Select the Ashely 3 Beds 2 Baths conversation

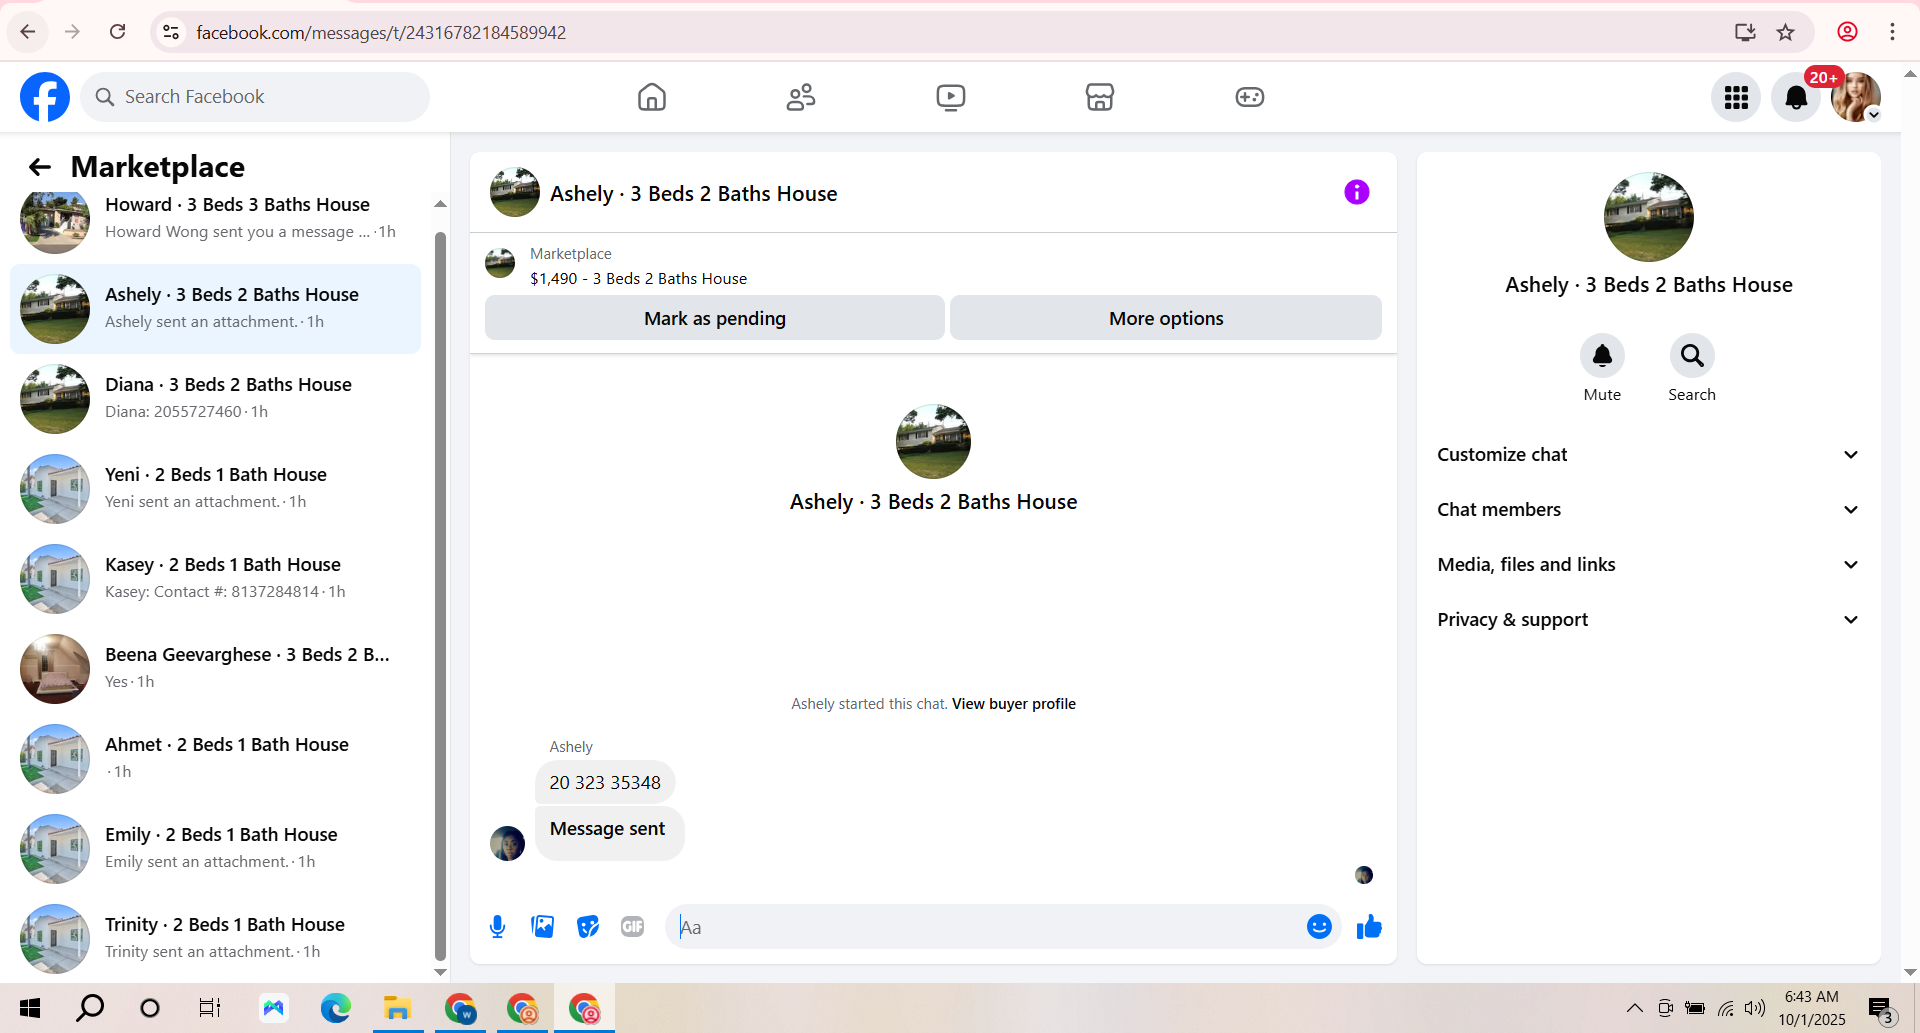pyautogui.click(x=215, y=309)
